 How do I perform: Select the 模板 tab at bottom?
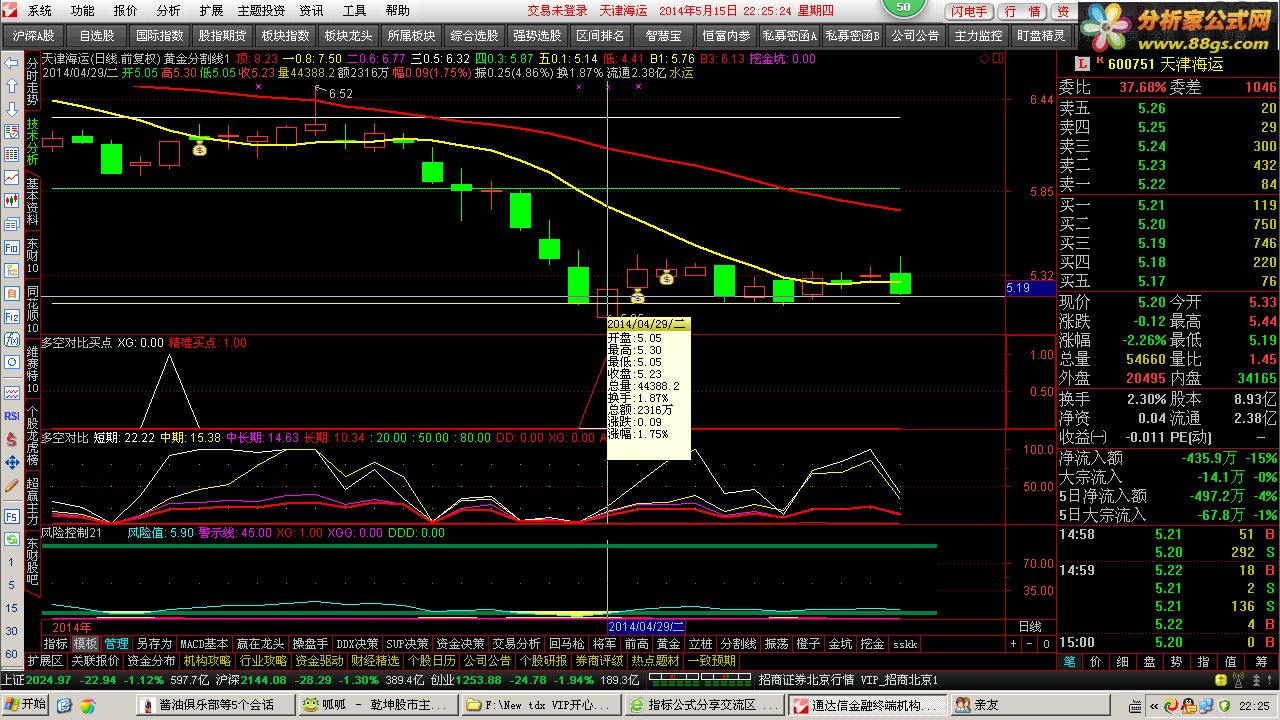click(86, 644)
